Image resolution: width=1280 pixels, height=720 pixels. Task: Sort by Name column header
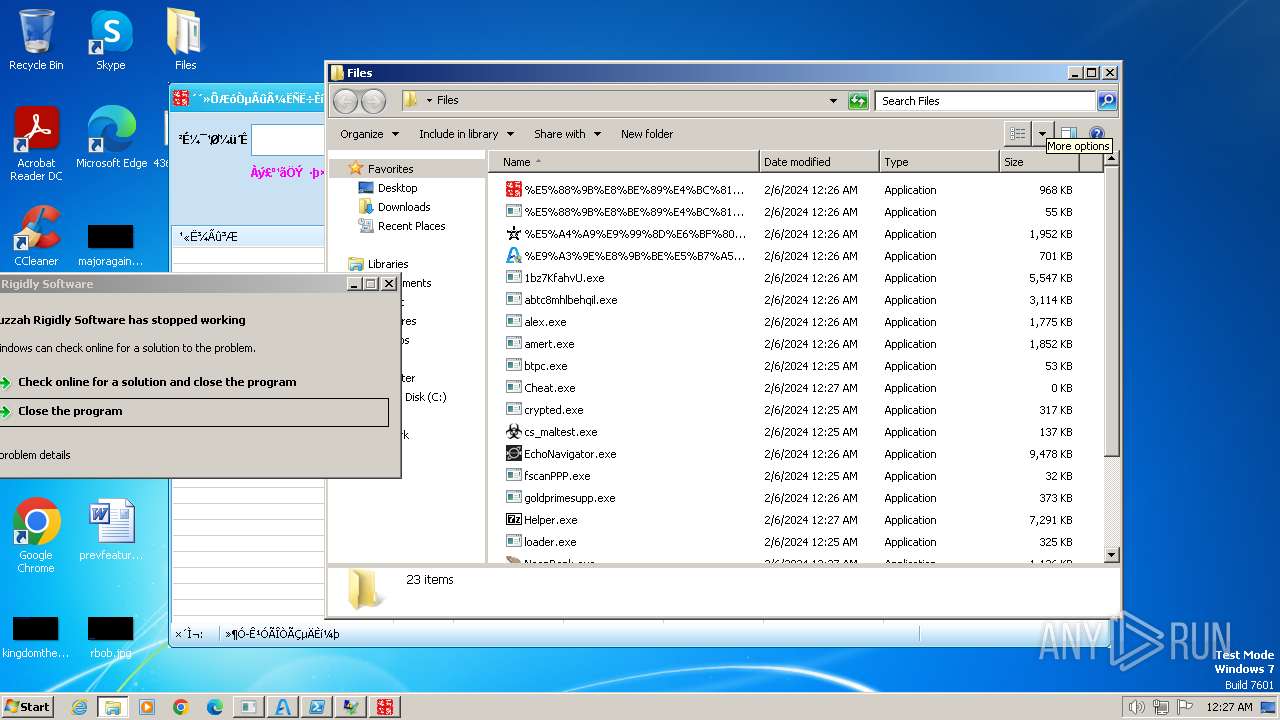point(623,162)
